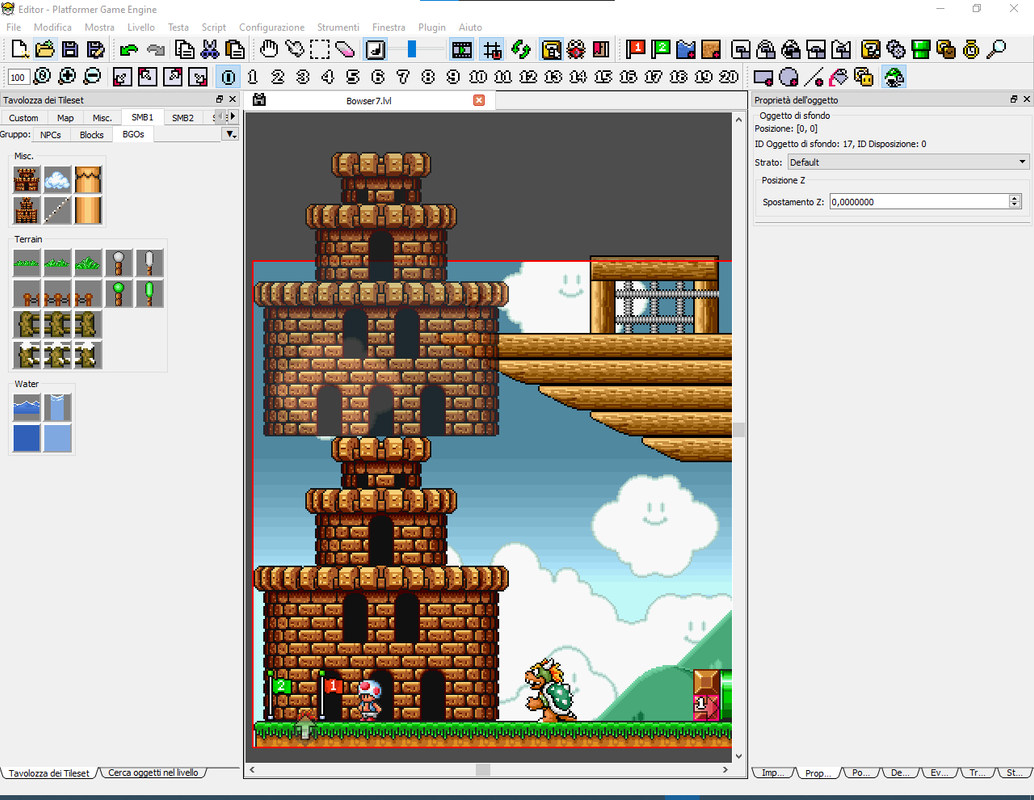This screenshot has height=800, width=1034.
Task: Toggle the yellow block item toolbox icon
Action: tap(551, 49)
